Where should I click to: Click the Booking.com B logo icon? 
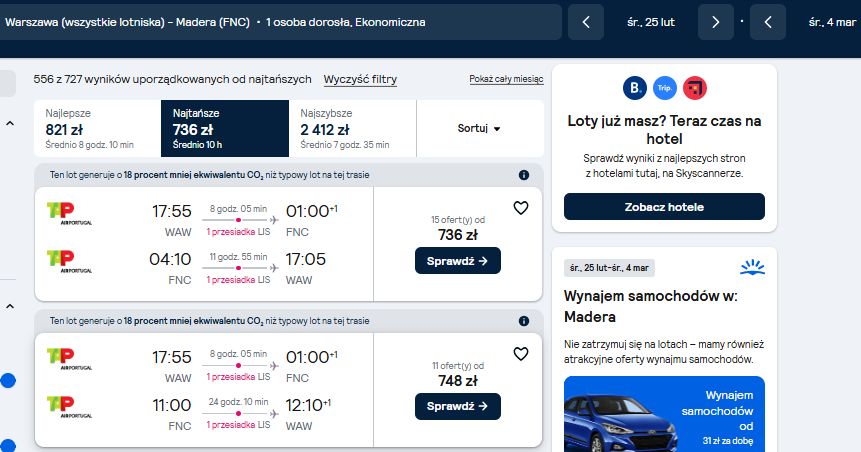(634, 88)
